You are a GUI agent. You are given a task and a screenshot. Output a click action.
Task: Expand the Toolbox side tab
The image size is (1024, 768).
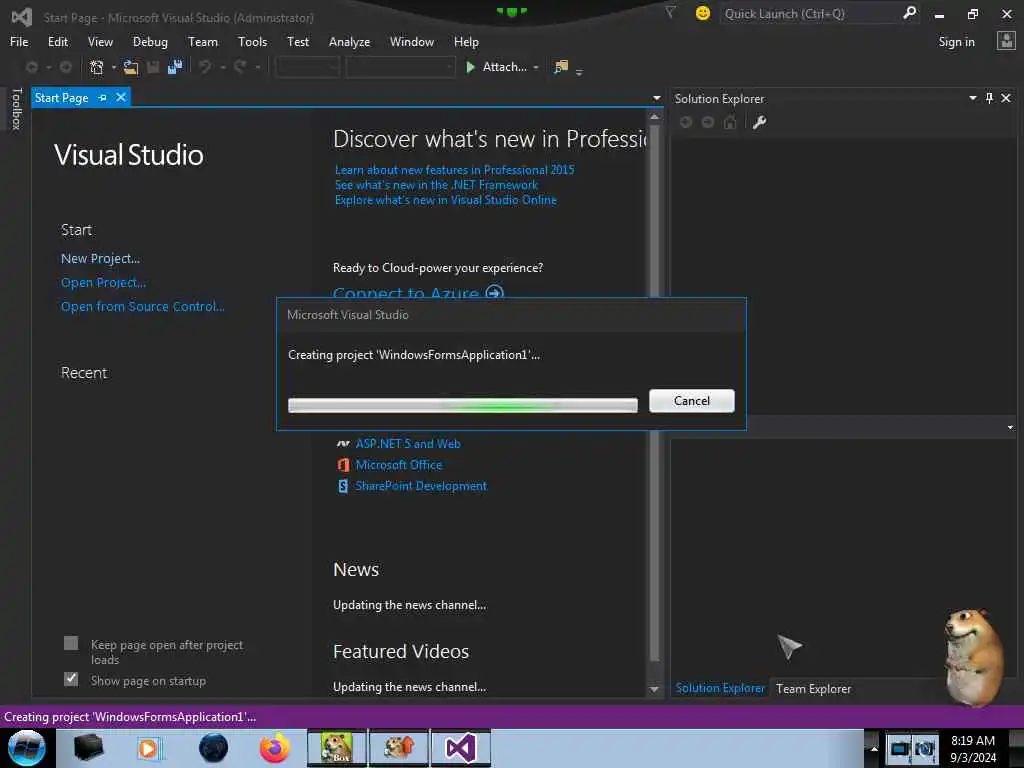tap(17, 108)
